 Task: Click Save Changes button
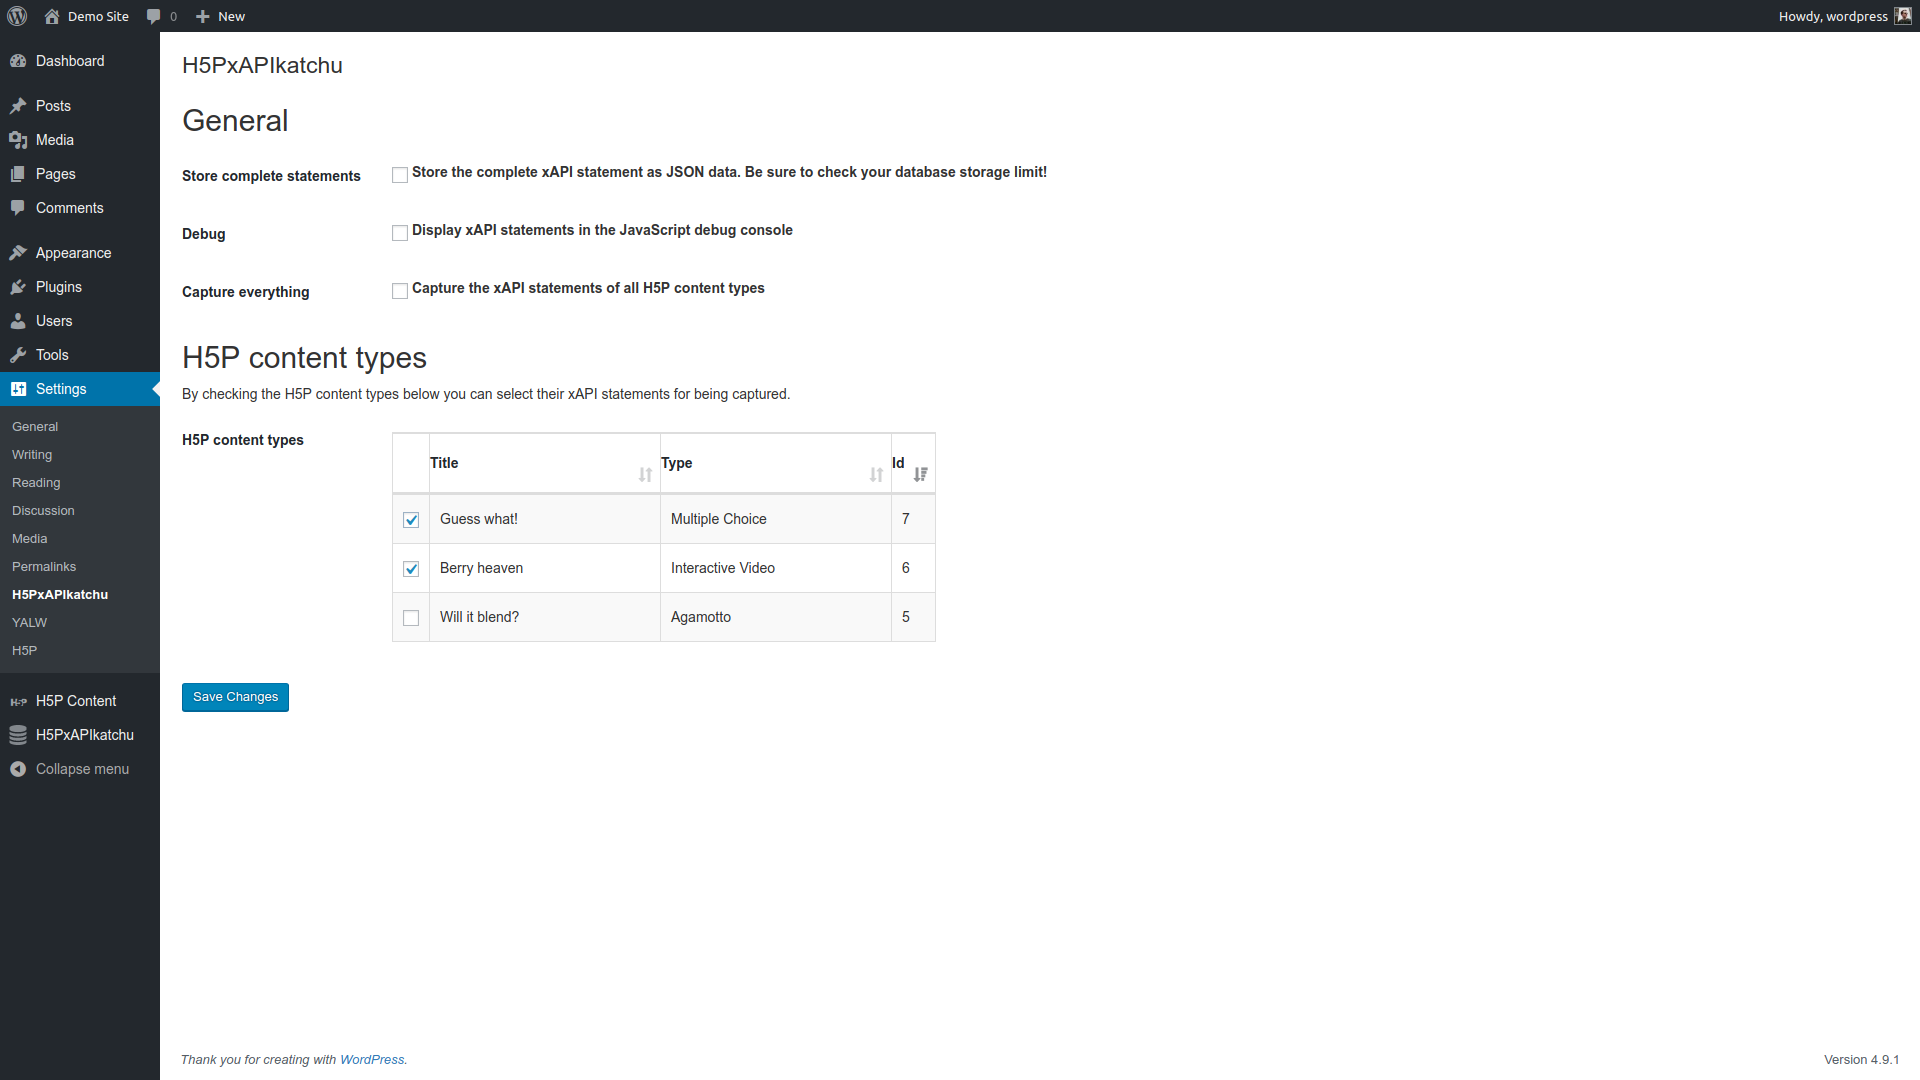(235, 696)
